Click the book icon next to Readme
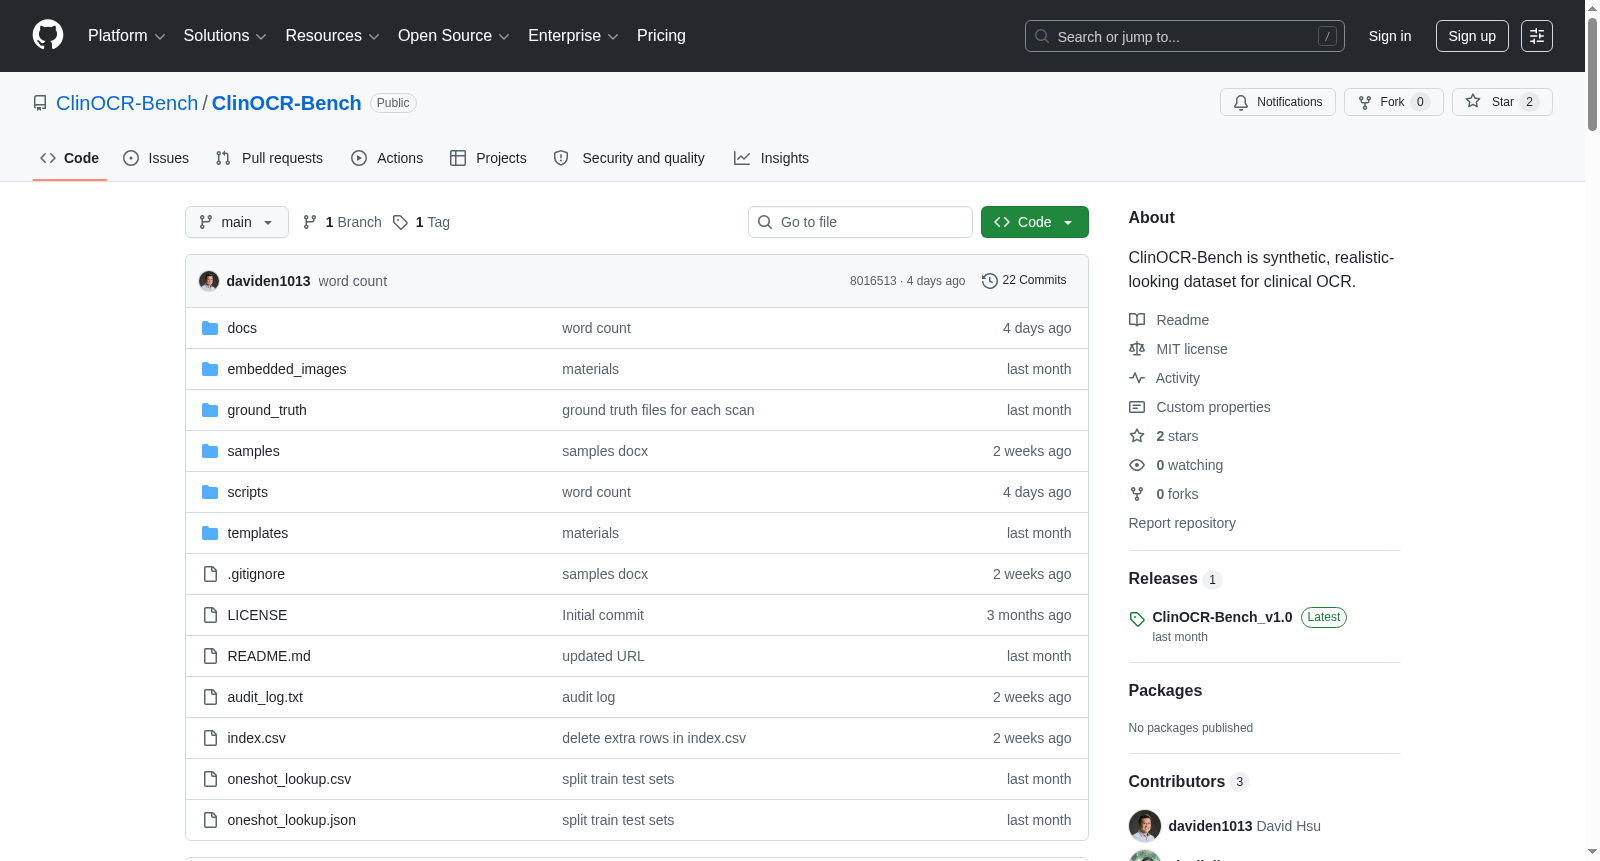This screenshot has width=1600, height=861. [x=1137, y=320]
